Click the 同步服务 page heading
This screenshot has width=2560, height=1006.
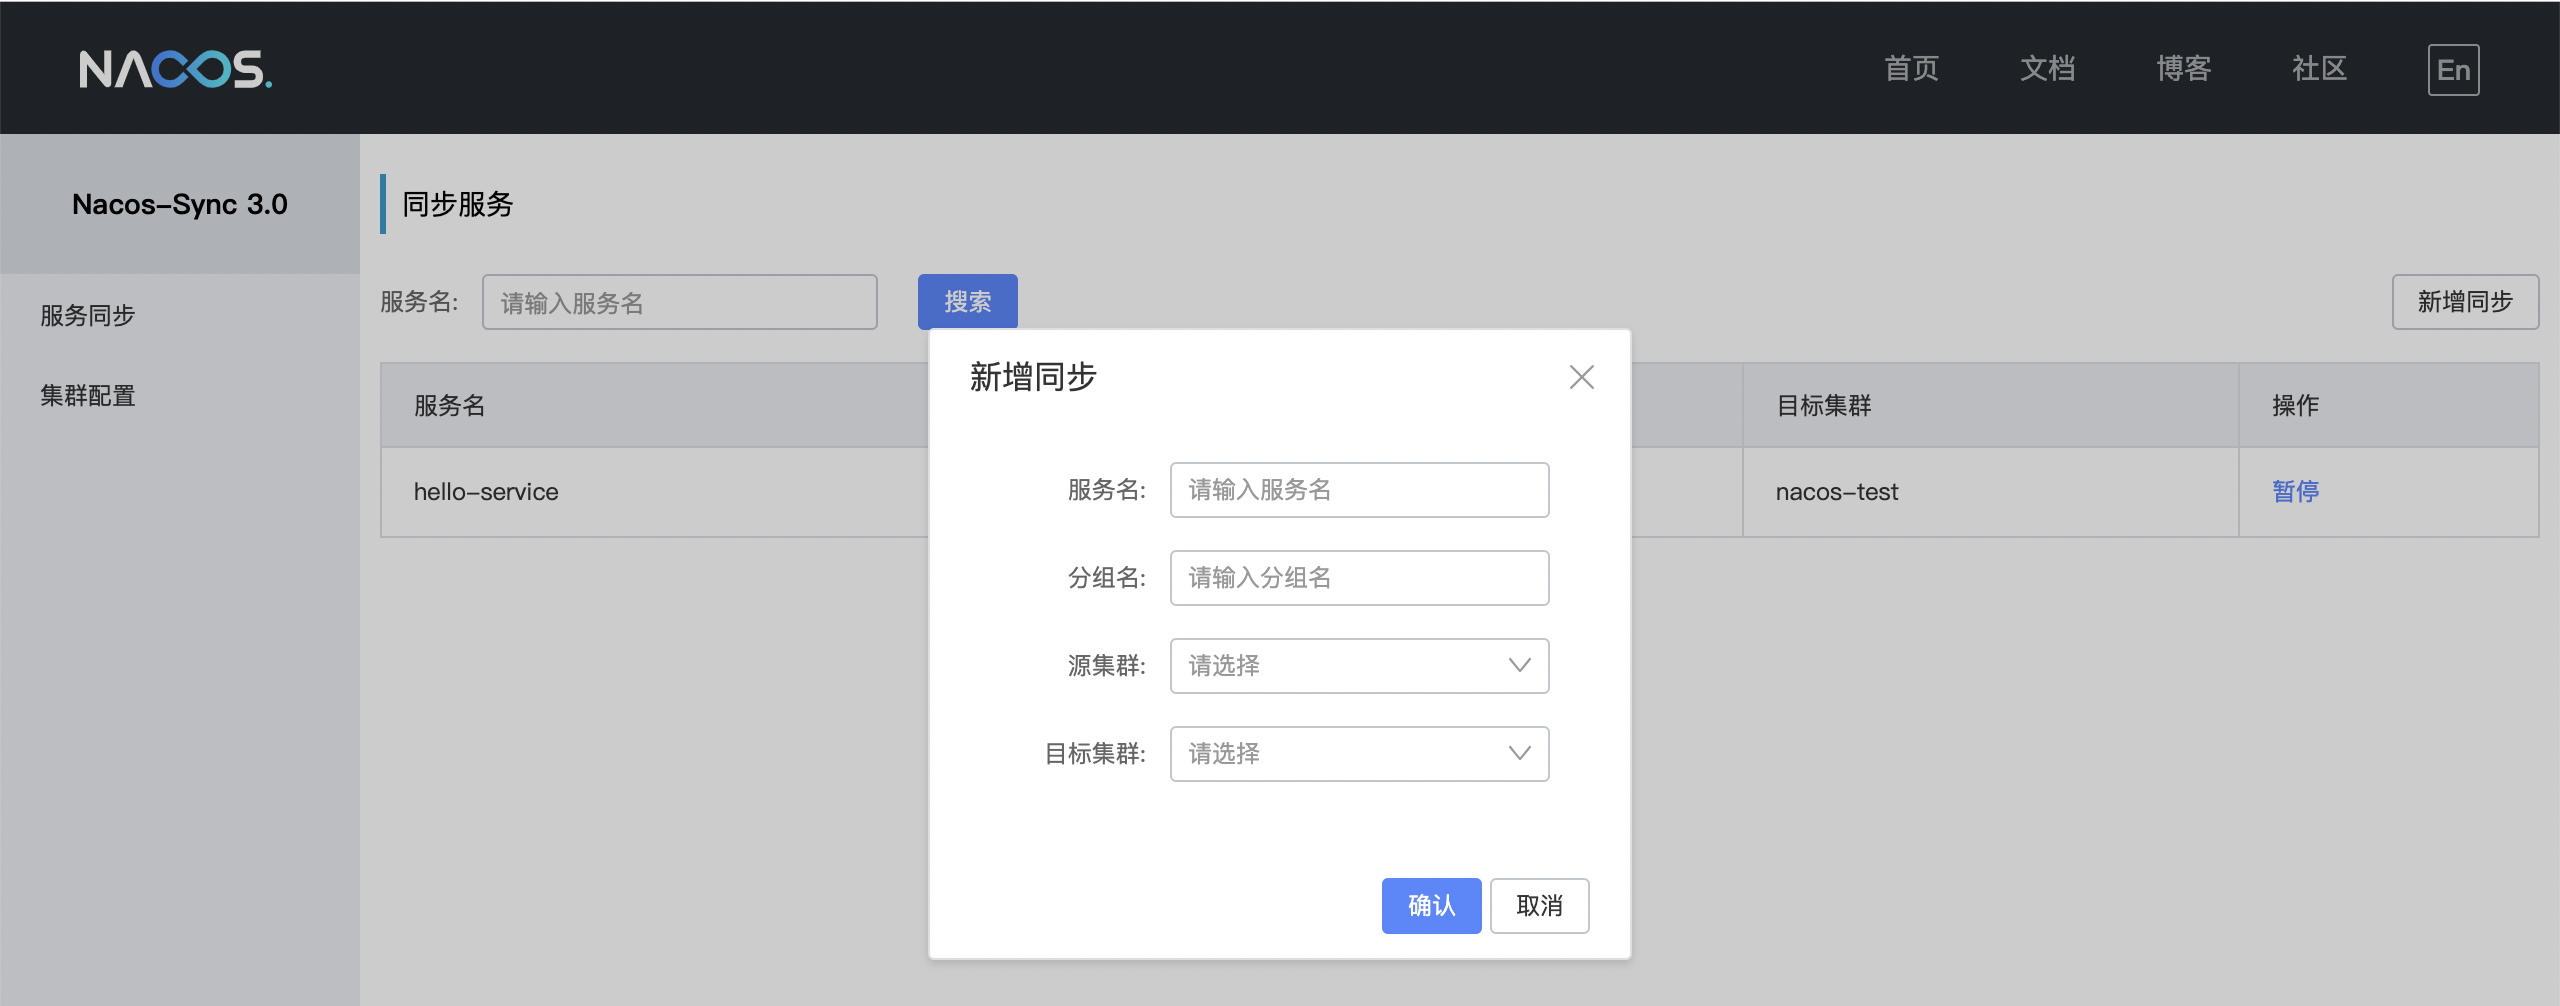pyautogui.click(x=457, y=204)
